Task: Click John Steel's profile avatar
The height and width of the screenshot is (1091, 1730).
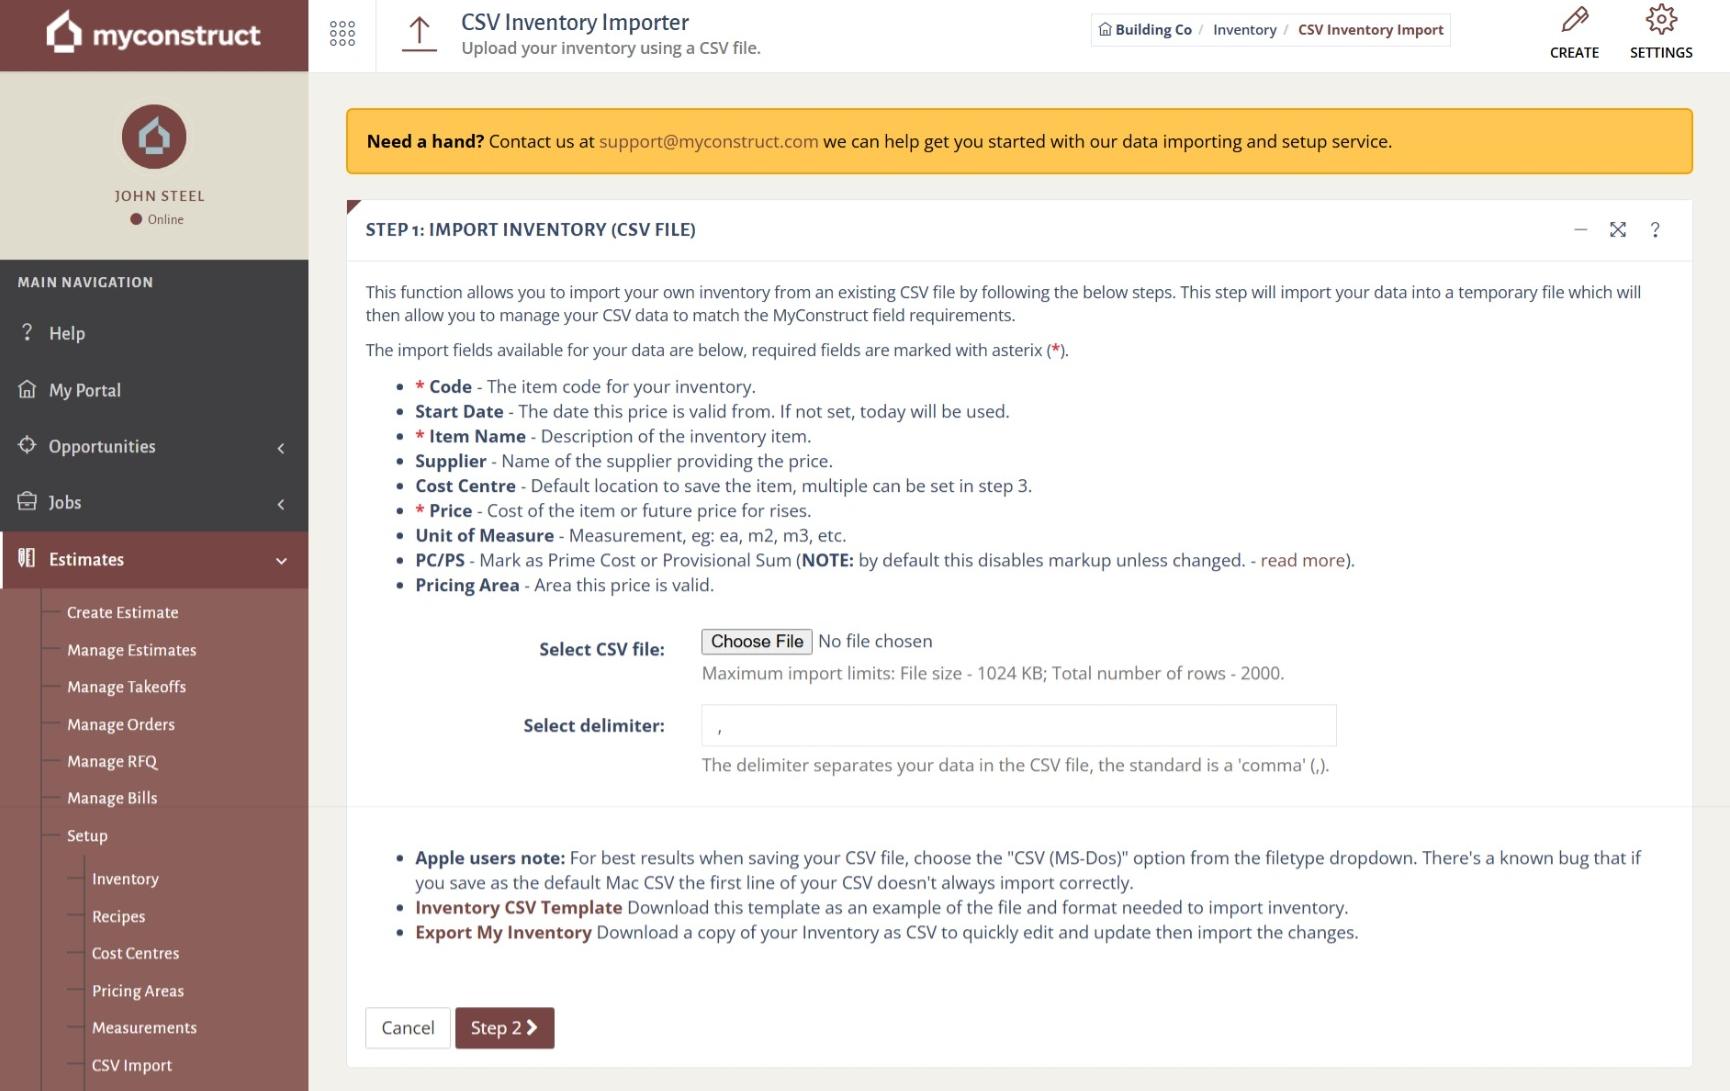Action: (x=154, y=137)
